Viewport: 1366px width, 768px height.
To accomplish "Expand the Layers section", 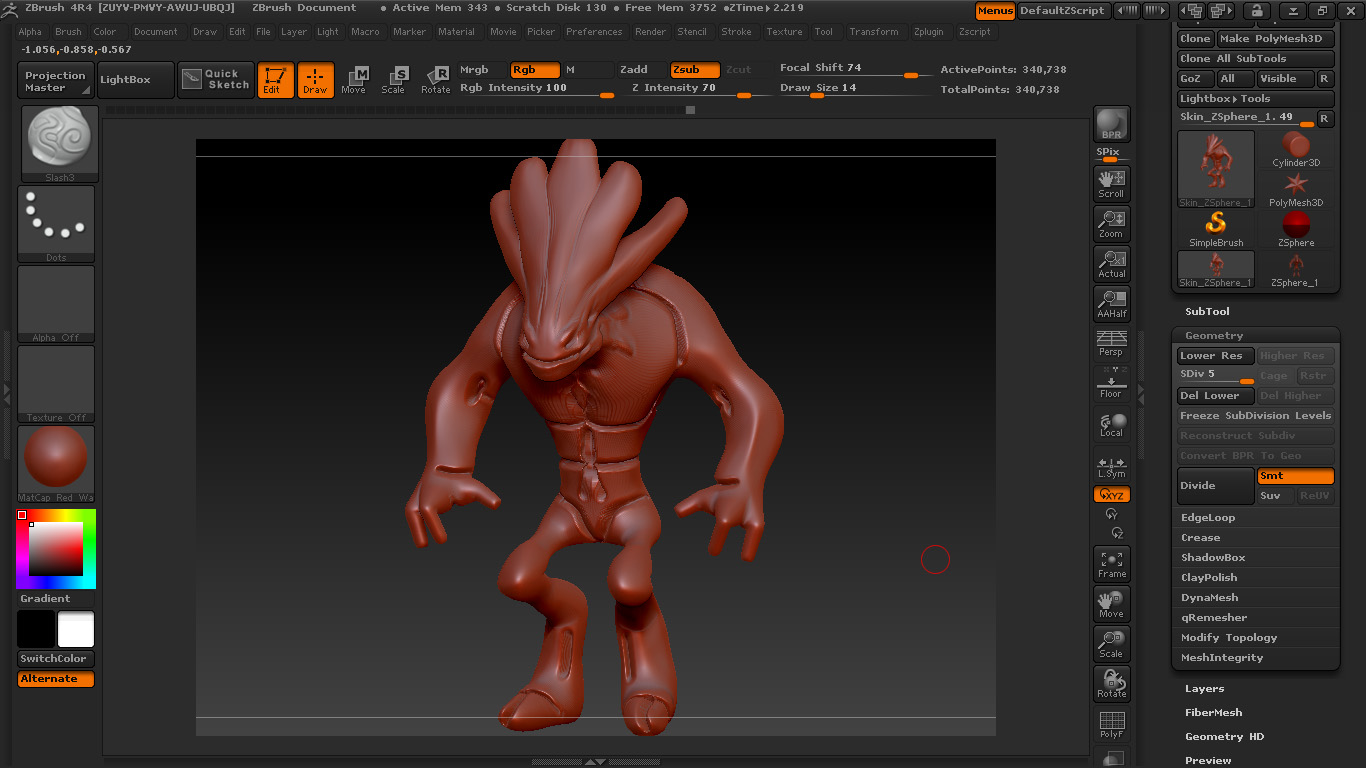I will click(x=1204, y=689).
